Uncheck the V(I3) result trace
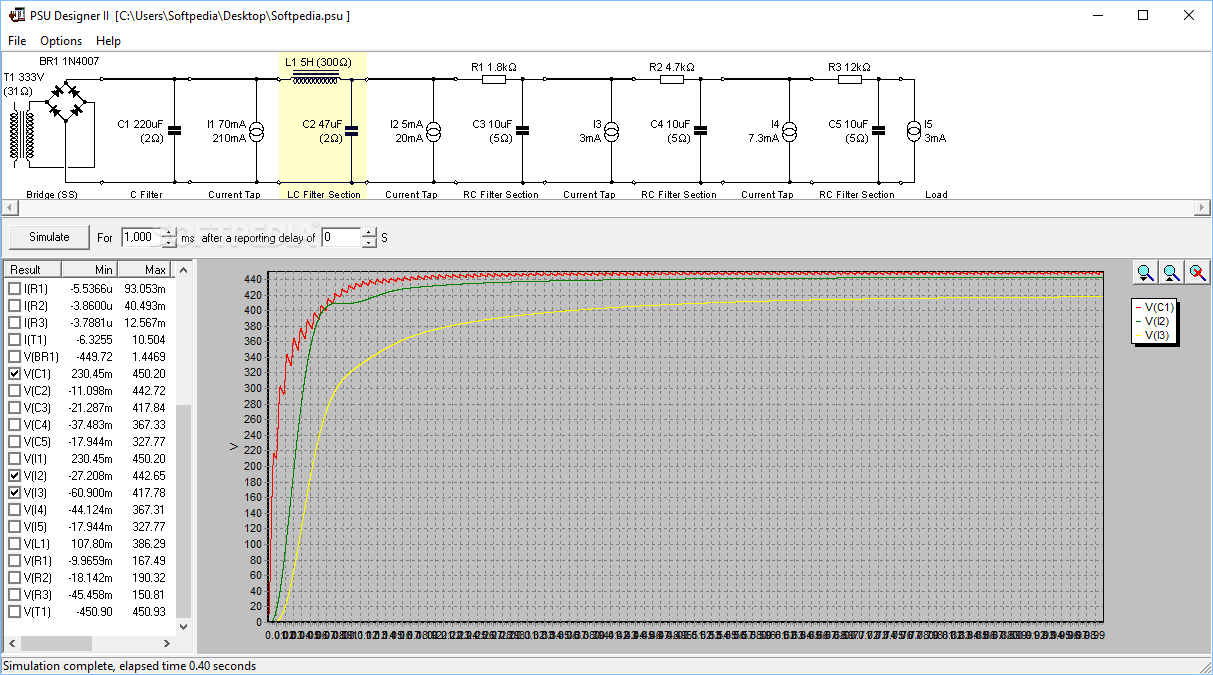 coord(14,492)
